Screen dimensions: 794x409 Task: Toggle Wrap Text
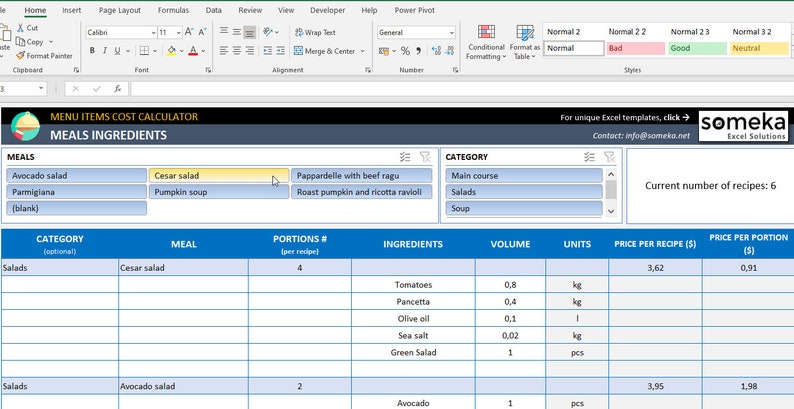click(315, 32)
